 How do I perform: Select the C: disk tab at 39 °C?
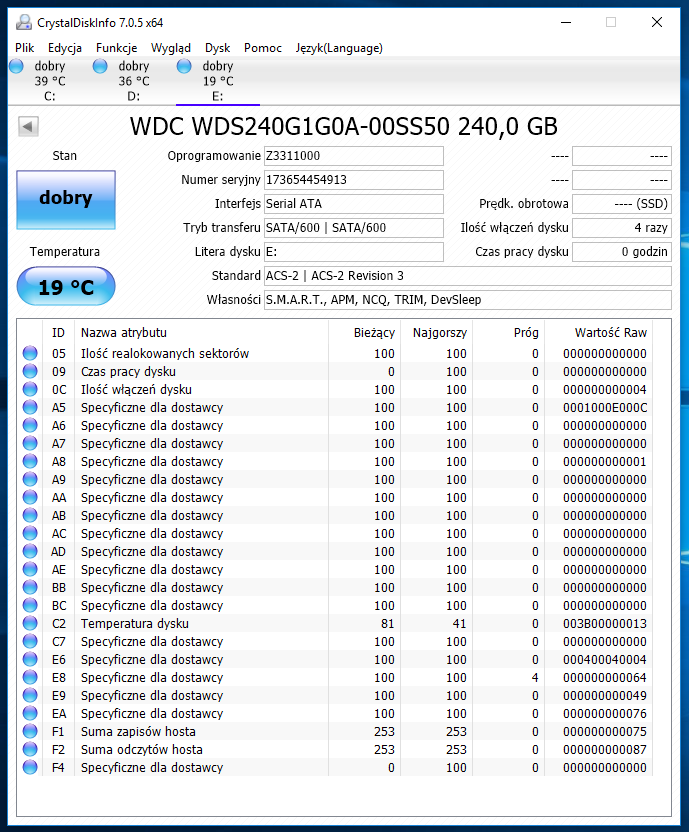click(50, 81)
